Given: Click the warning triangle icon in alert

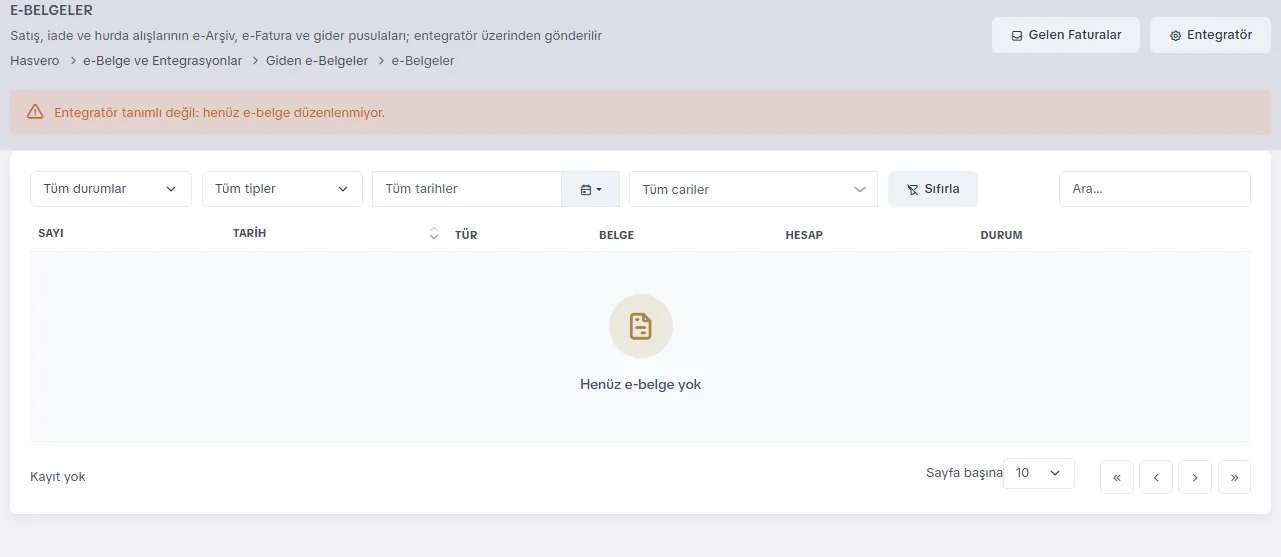Looking at the screenshot, I should coord(35,112).
